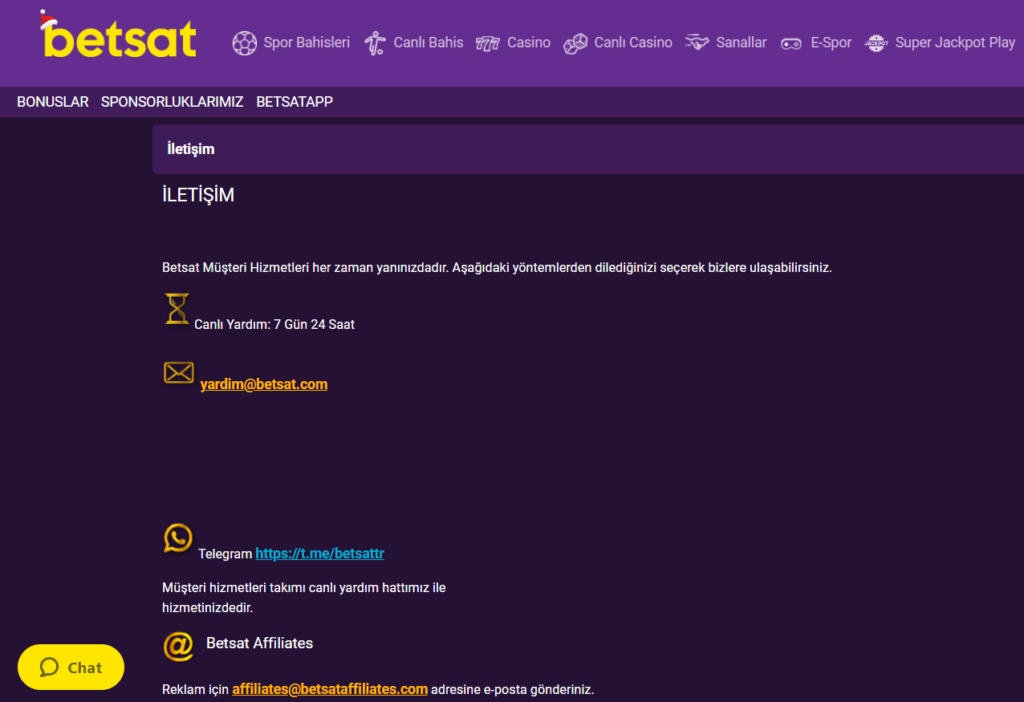This screenshot has height=702, width=1024.
Task: Select Sanallar menu item
Action: pos(741,42)
